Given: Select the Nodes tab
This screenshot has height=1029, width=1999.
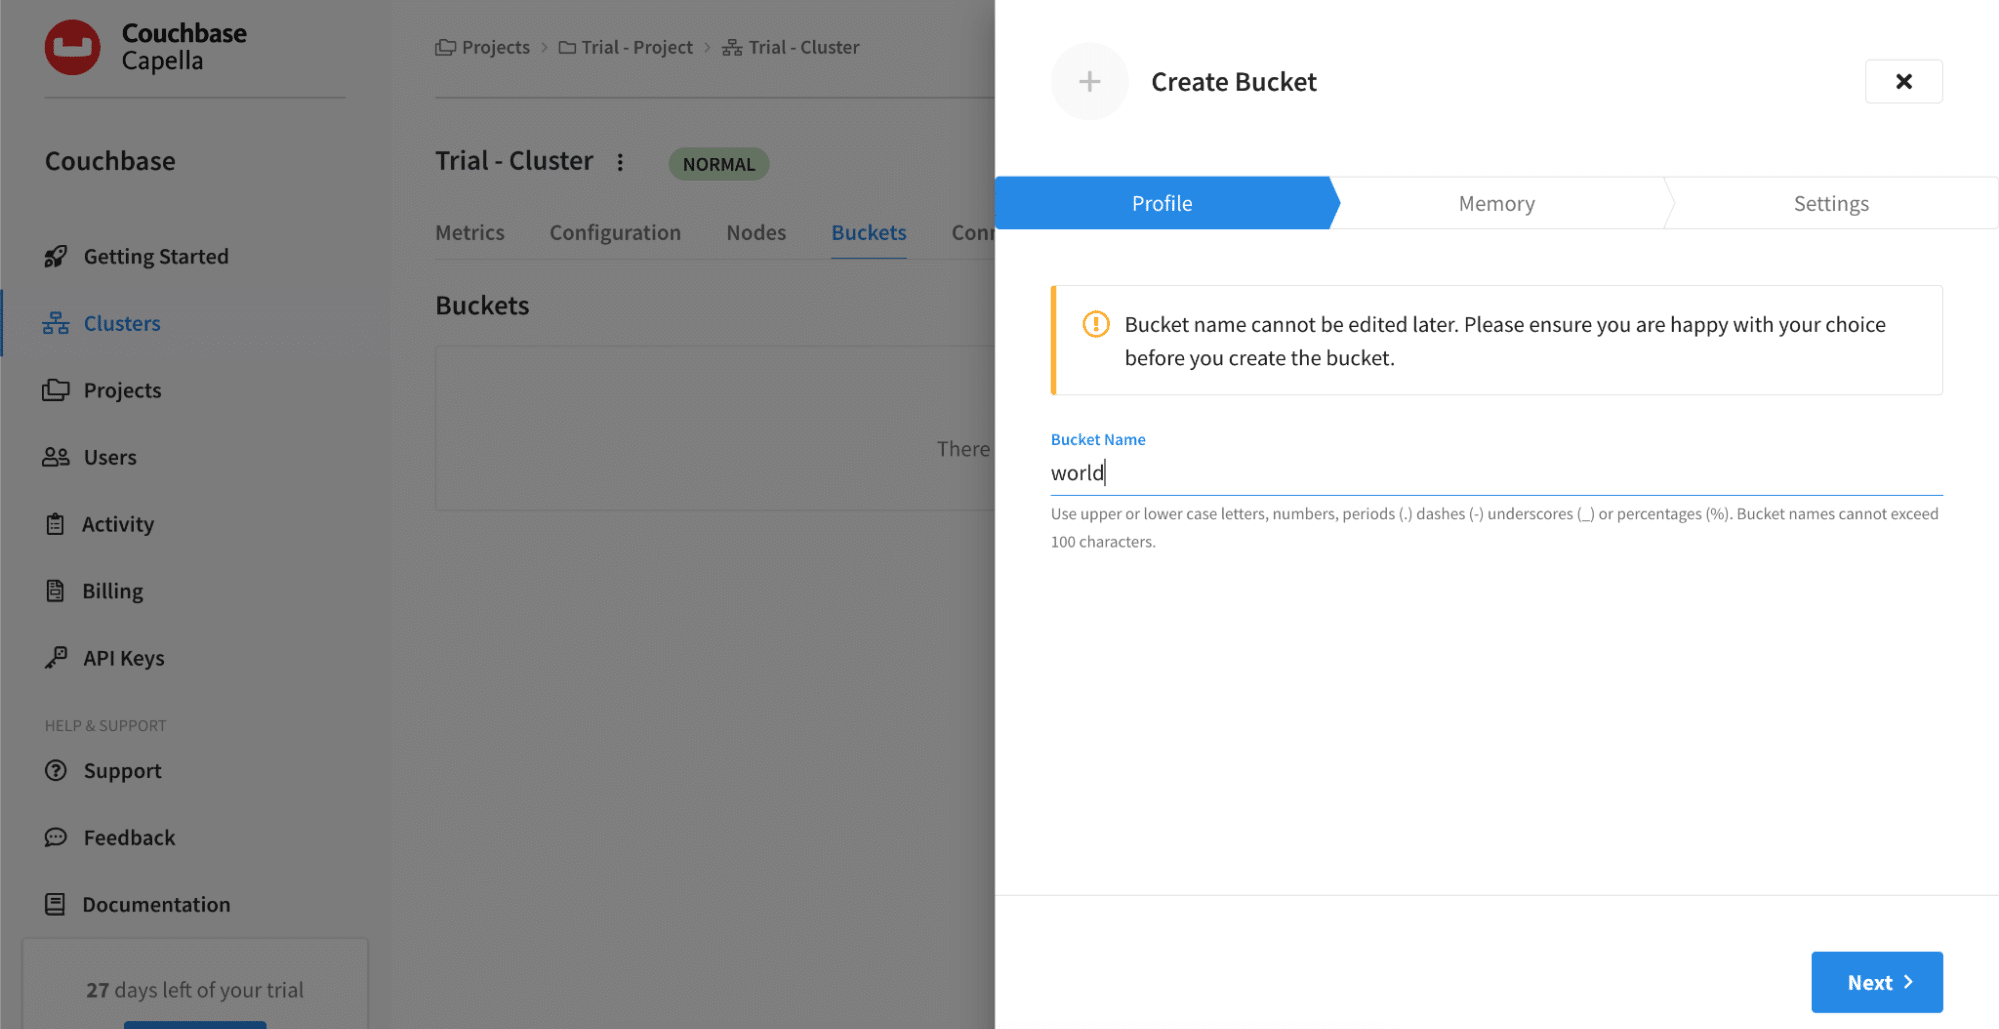Looking at the screenshot, I should (756, 232).
